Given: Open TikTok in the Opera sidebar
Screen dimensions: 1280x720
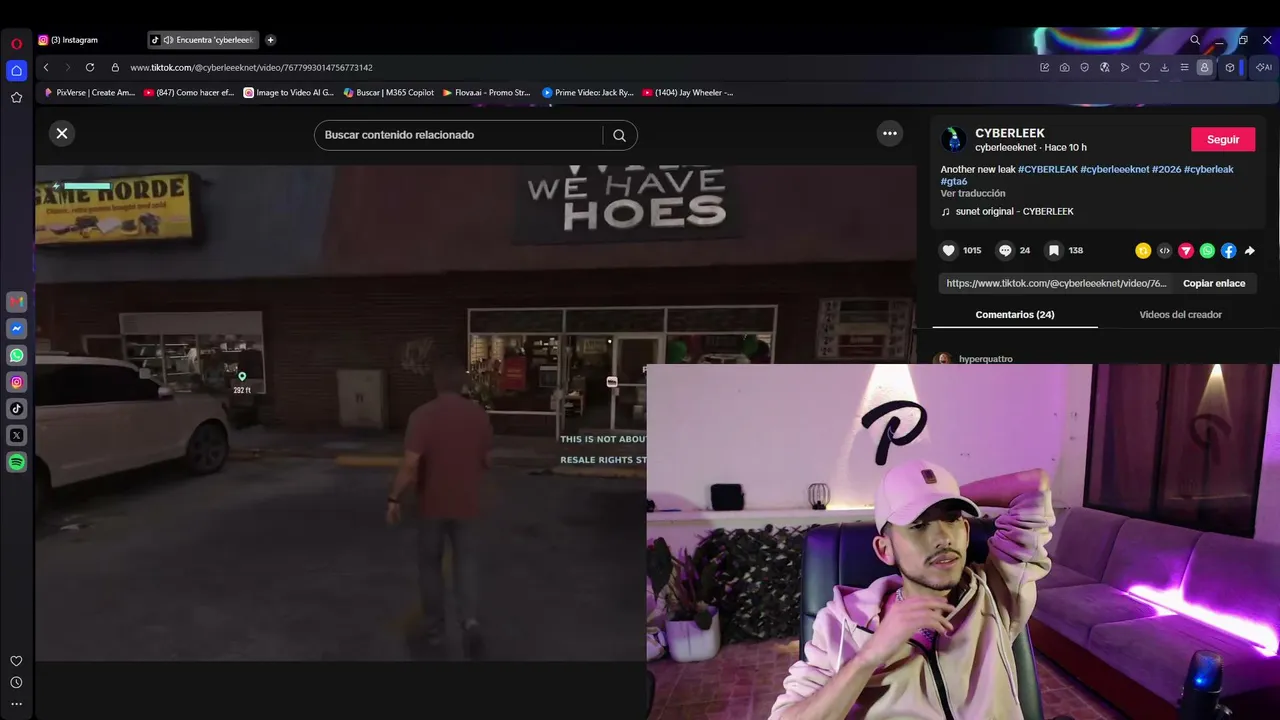Looking at the screenshot, I should [16, 408].
